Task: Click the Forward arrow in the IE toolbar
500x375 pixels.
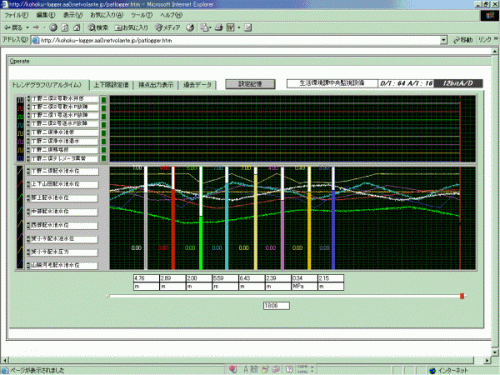Action: 36,27
